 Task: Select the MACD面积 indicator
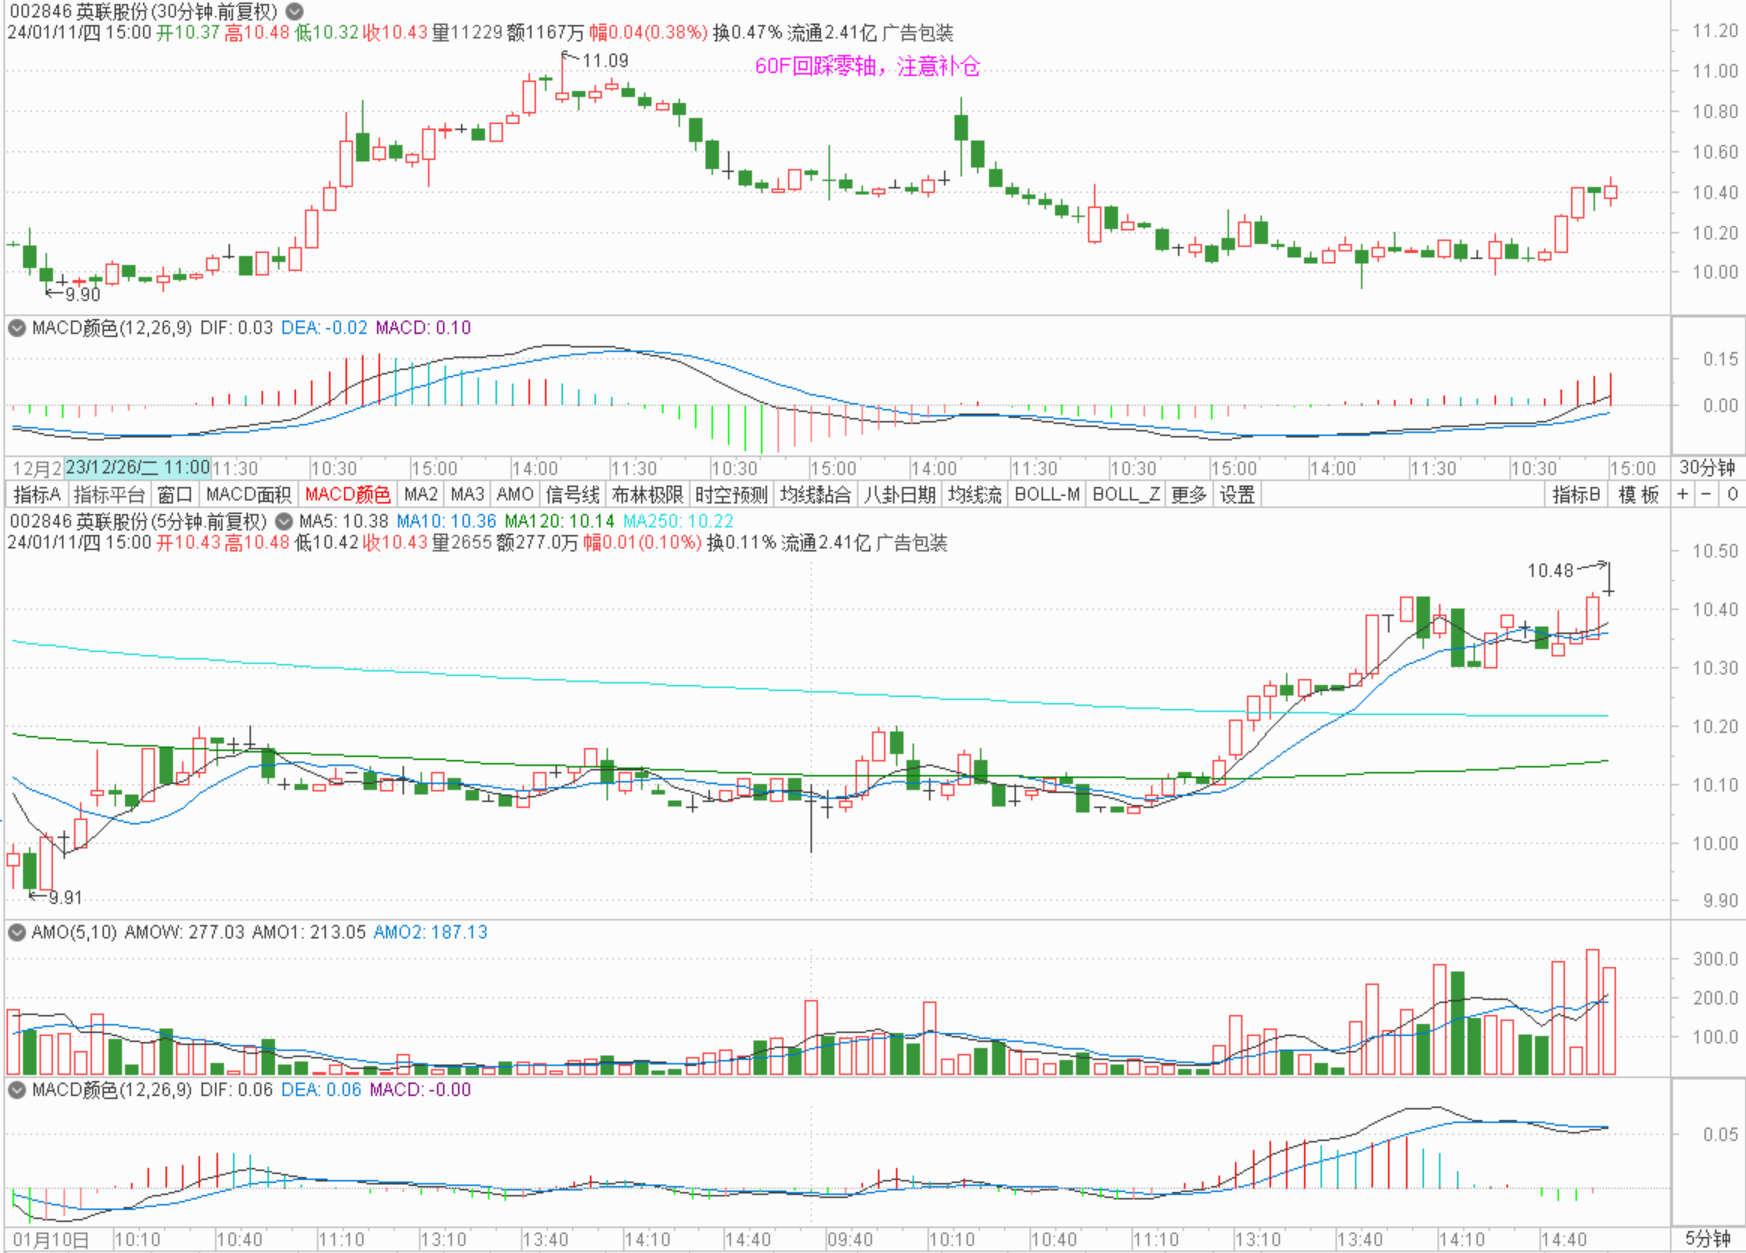248,494
